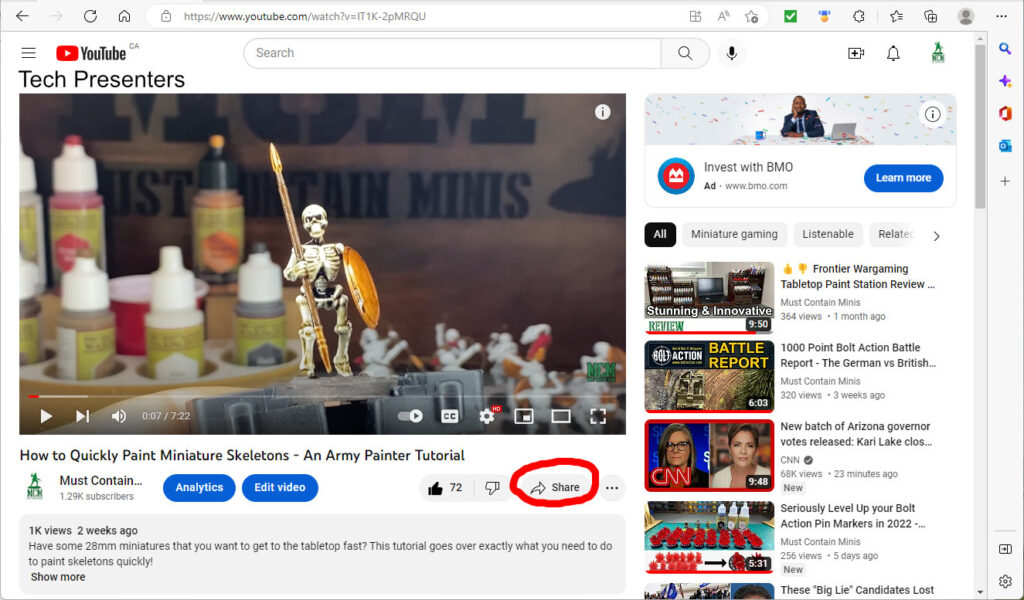Select the Listenable filter chip
This screenshot has width=1024, height=600.
tap(827, 234)
